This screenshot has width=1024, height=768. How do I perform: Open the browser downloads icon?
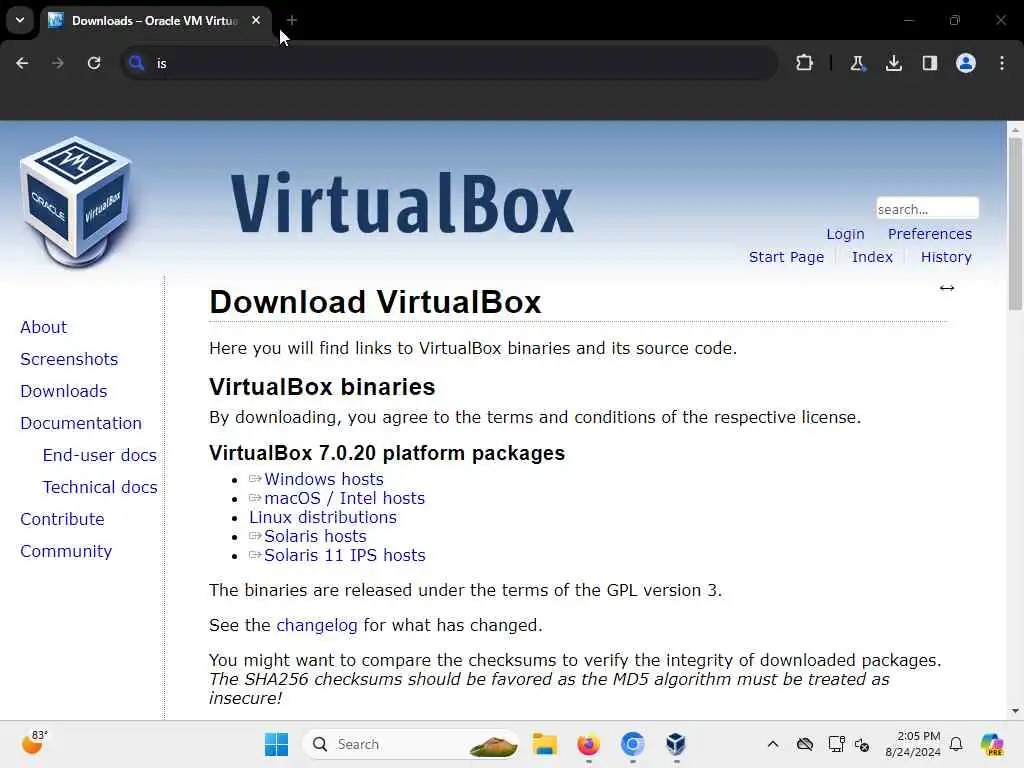tap(893, 63)
